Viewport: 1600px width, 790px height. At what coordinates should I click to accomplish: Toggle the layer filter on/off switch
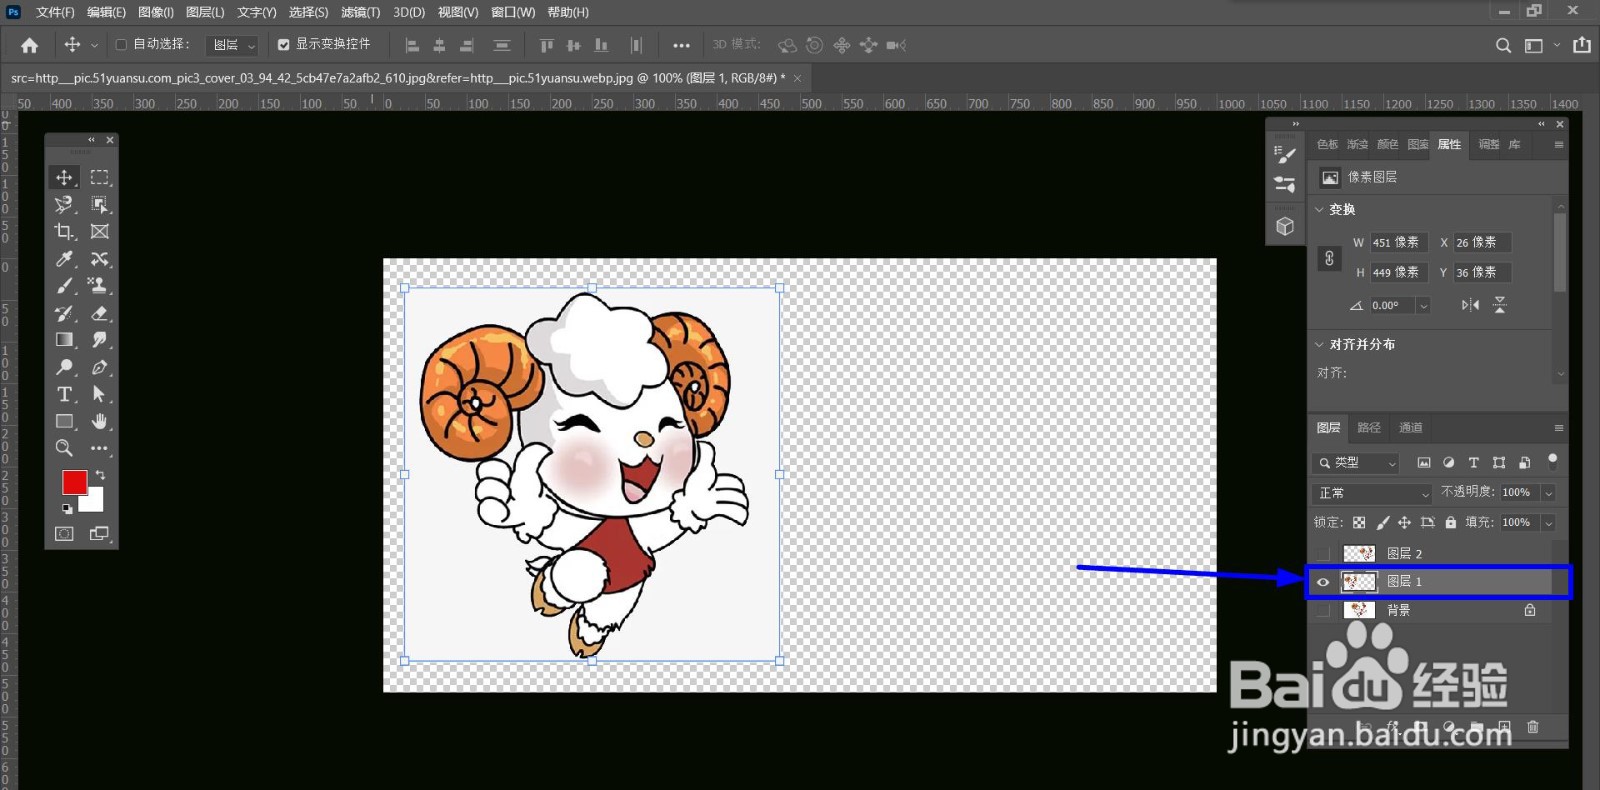pyautogui.click(x=1553, y=461)
